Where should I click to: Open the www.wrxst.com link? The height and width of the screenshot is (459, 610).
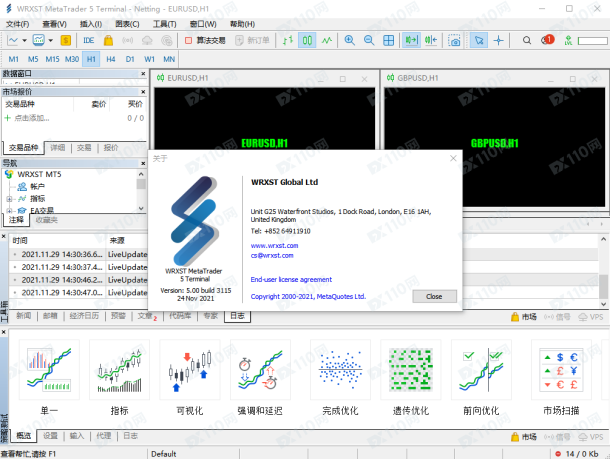pyautogui.click(x=274, y=245)
